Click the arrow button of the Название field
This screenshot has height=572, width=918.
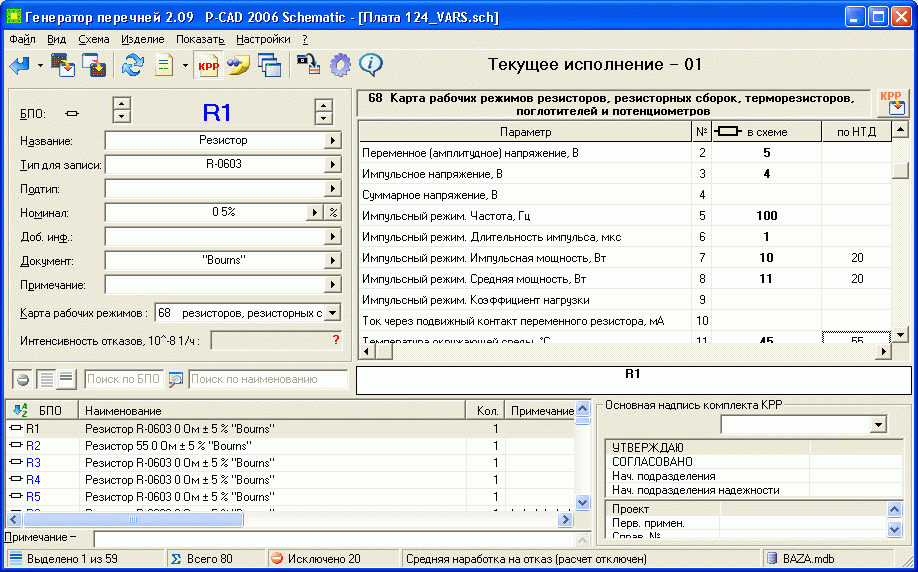(x=333, y=141)
